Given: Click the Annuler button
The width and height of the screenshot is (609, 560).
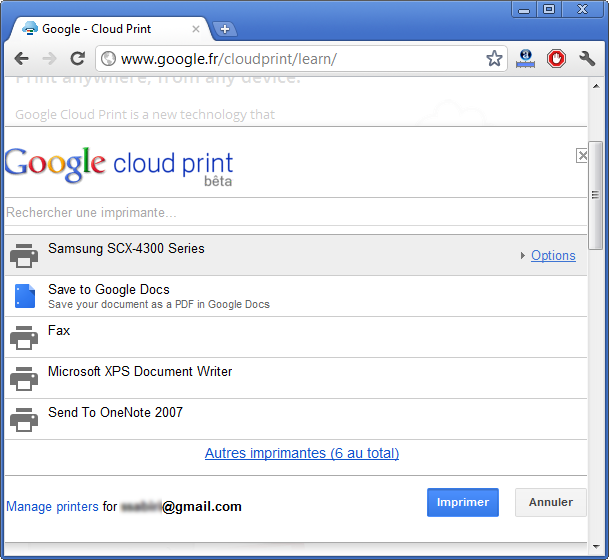Looking at the screenshot, I should [550, 502].
